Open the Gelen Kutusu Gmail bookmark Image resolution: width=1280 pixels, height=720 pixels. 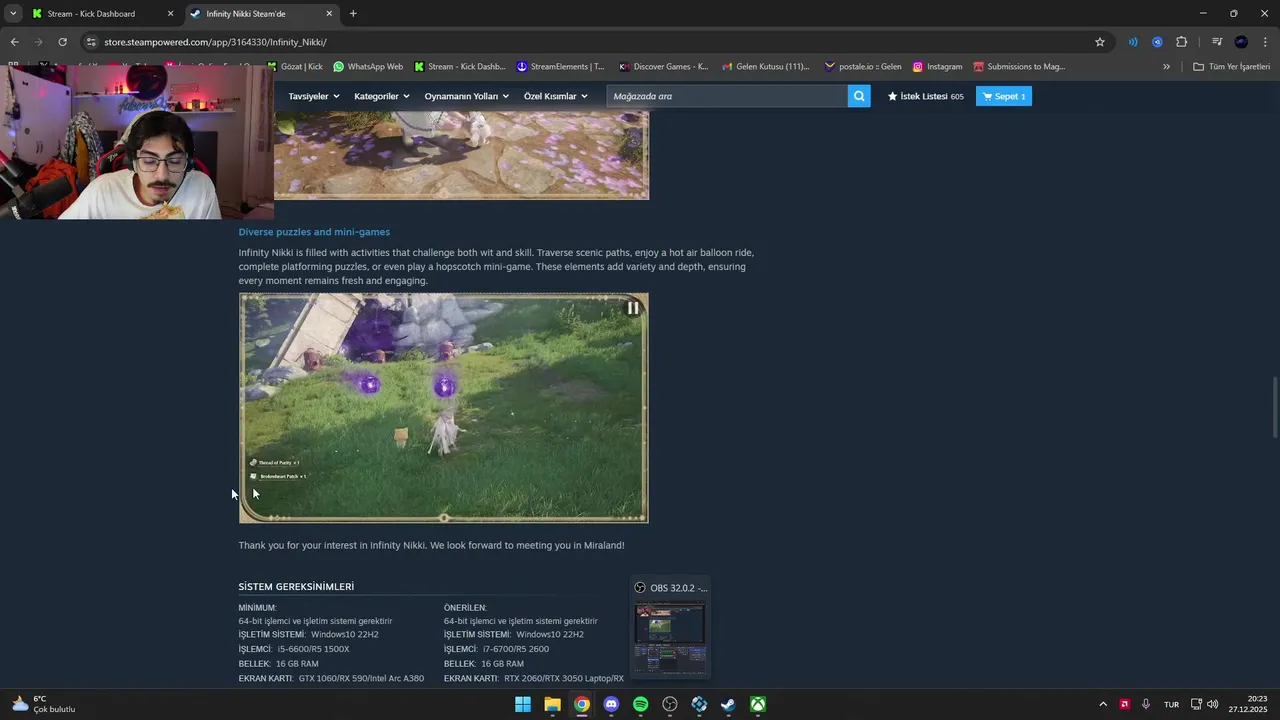[x=765, y=67]
